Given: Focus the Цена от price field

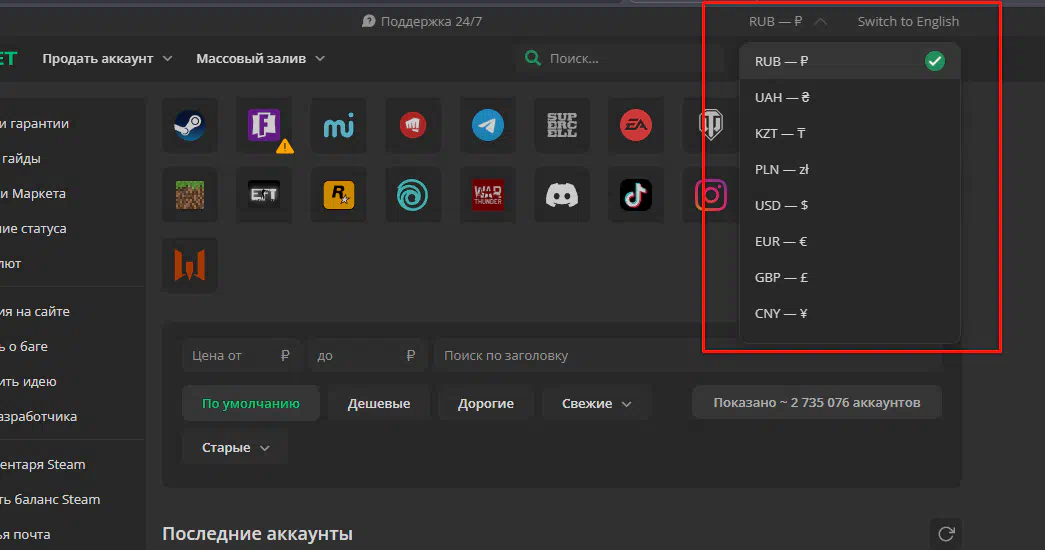Looking at the screenshot, I should tap(241, 355).
